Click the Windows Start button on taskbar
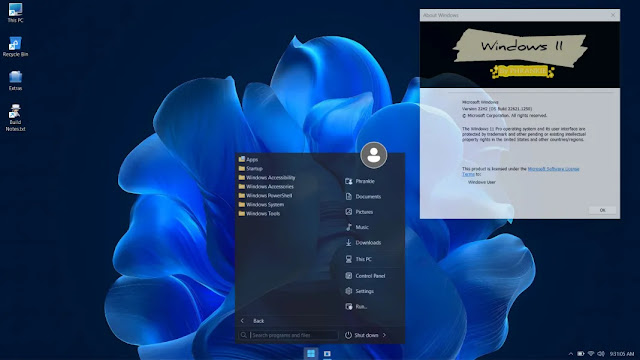Image resolution: width=640 pixels, height=360 pixels. coord(311,353)
